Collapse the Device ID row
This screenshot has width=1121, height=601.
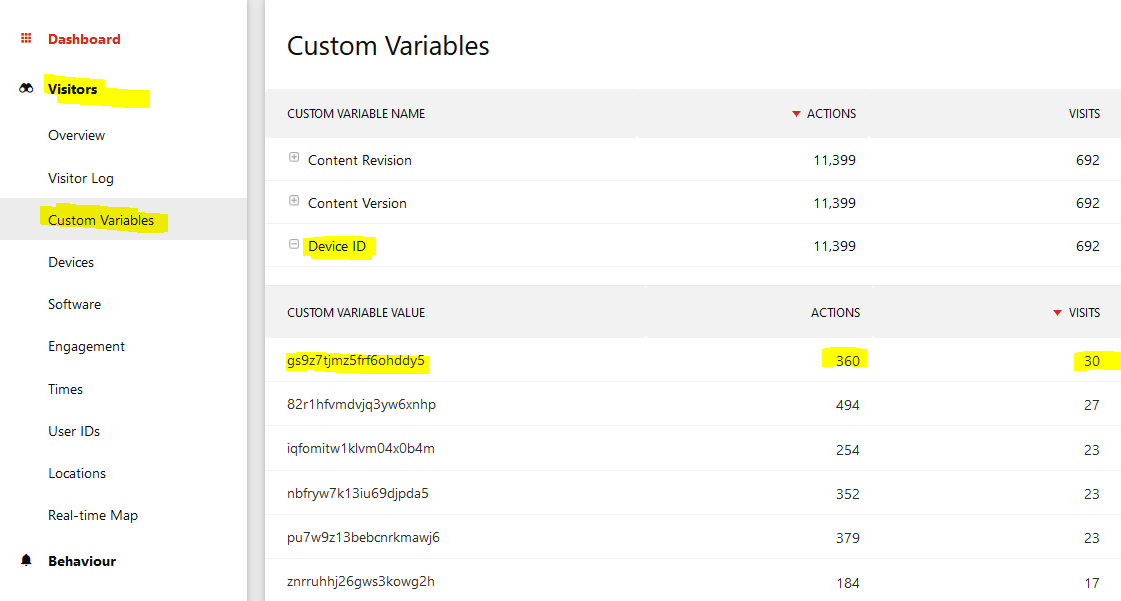(294, 244)
